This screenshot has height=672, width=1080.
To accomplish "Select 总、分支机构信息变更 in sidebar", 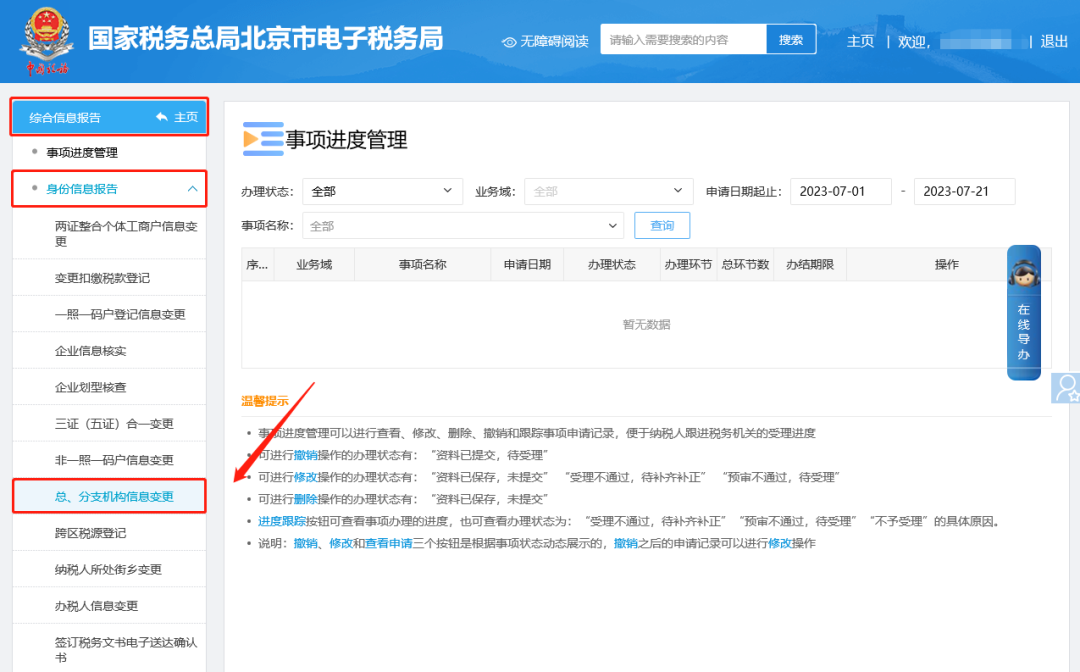I will click(114, 497).
